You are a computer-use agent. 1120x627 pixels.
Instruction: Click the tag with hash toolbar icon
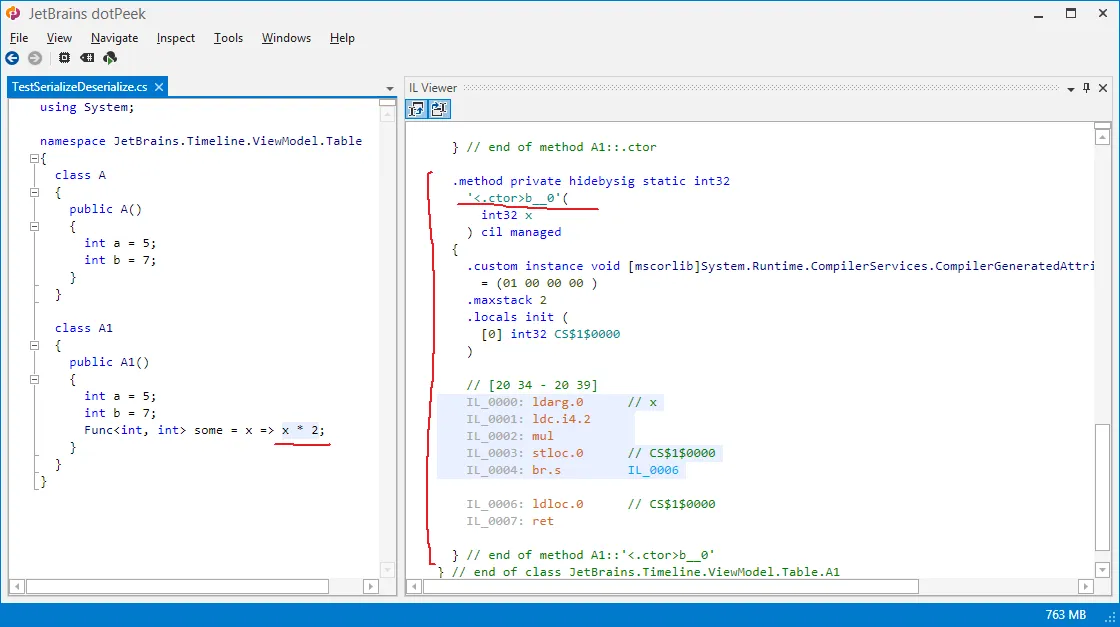tap(87, 58)
